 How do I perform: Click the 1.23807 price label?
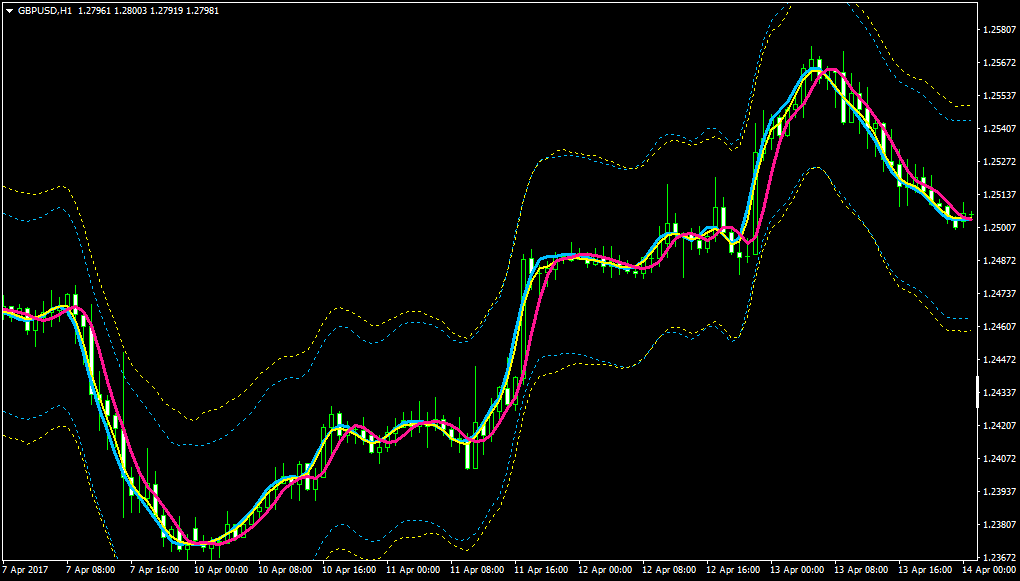point(999,524)
